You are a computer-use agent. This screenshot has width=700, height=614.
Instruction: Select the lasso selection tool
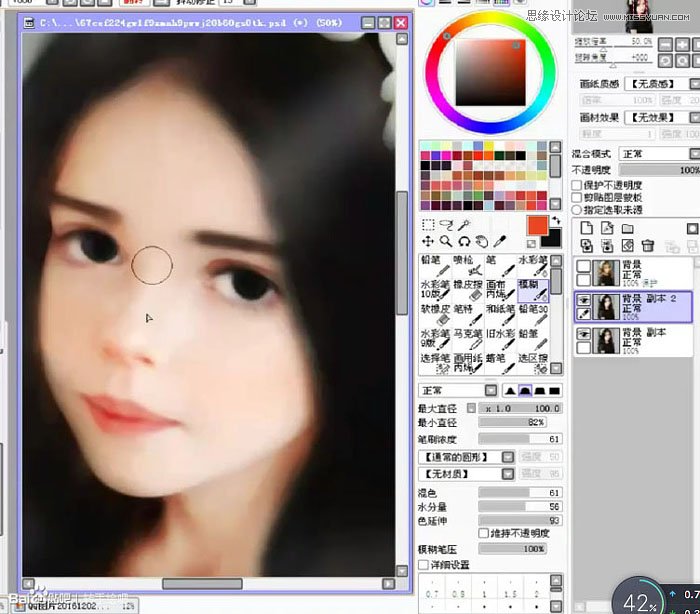(x=446, y=225)
